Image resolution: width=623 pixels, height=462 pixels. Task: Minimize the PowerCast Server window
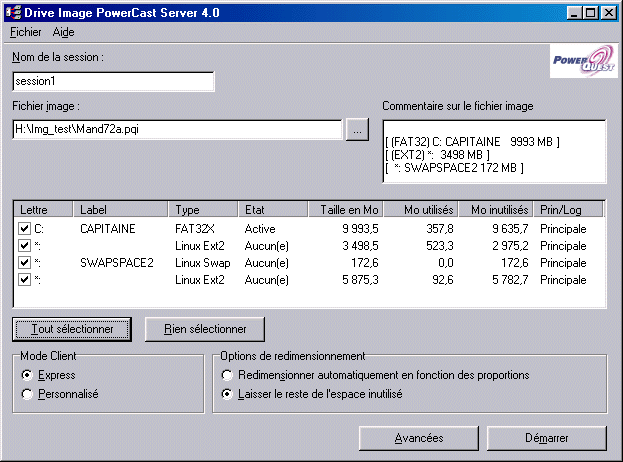click(574, 13)
